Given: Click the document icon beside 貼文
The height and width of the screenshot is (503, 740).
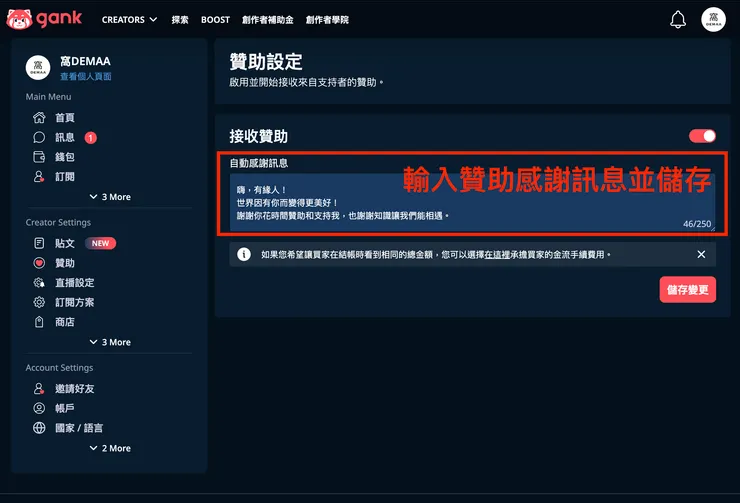Looking at the screenshot, I should 39,243.
